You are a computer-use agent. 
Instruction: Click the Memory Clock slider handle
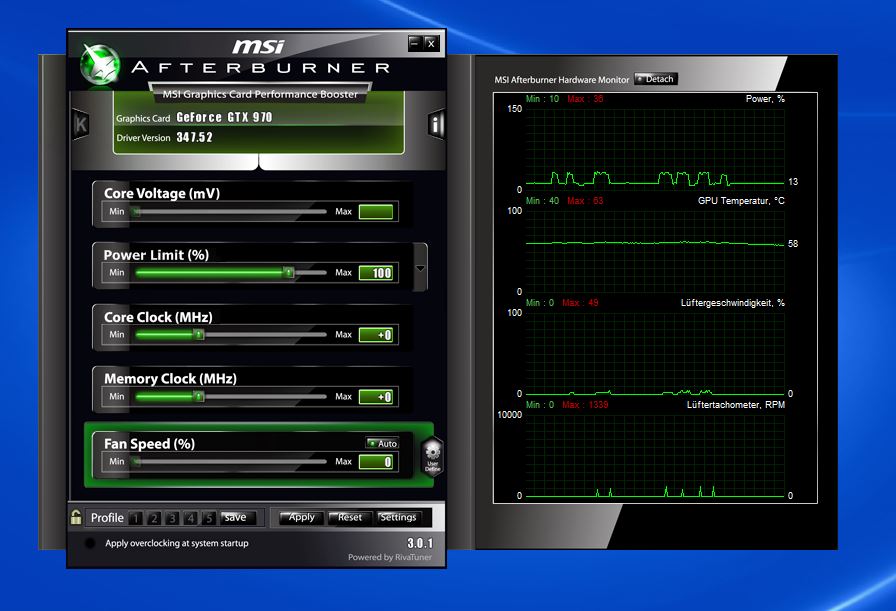coord(198,396)
